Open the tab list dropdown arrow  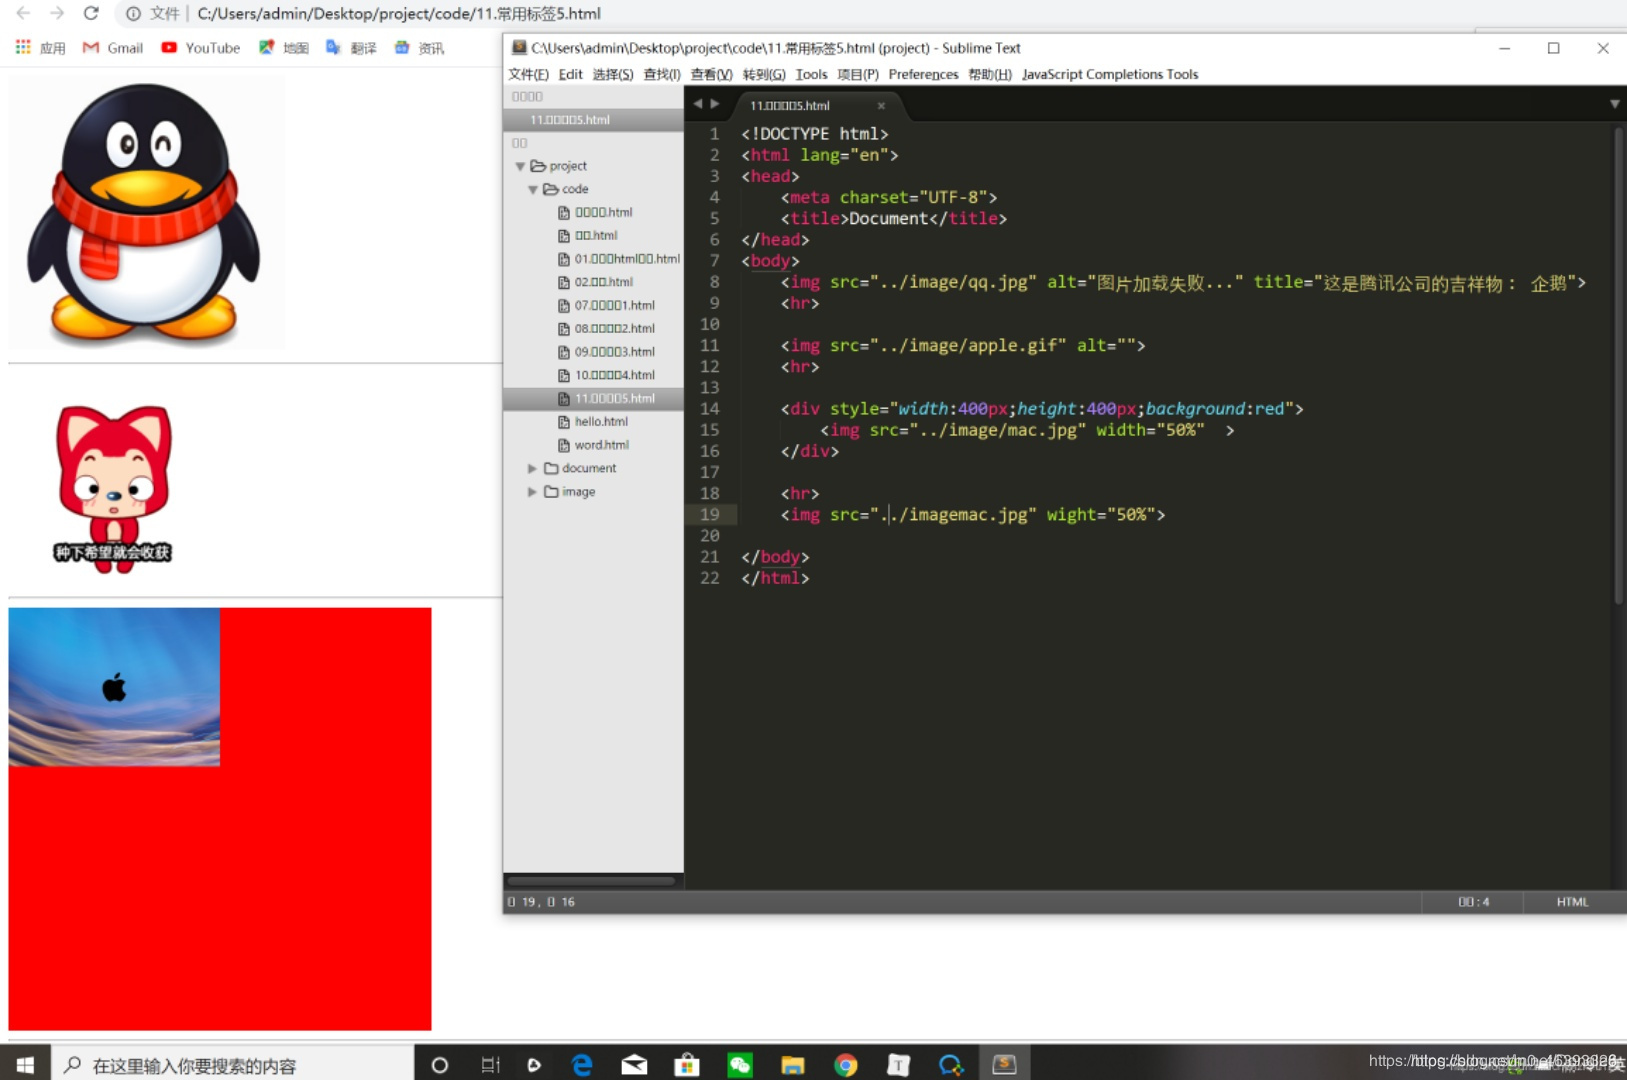tap(1614, 104)
